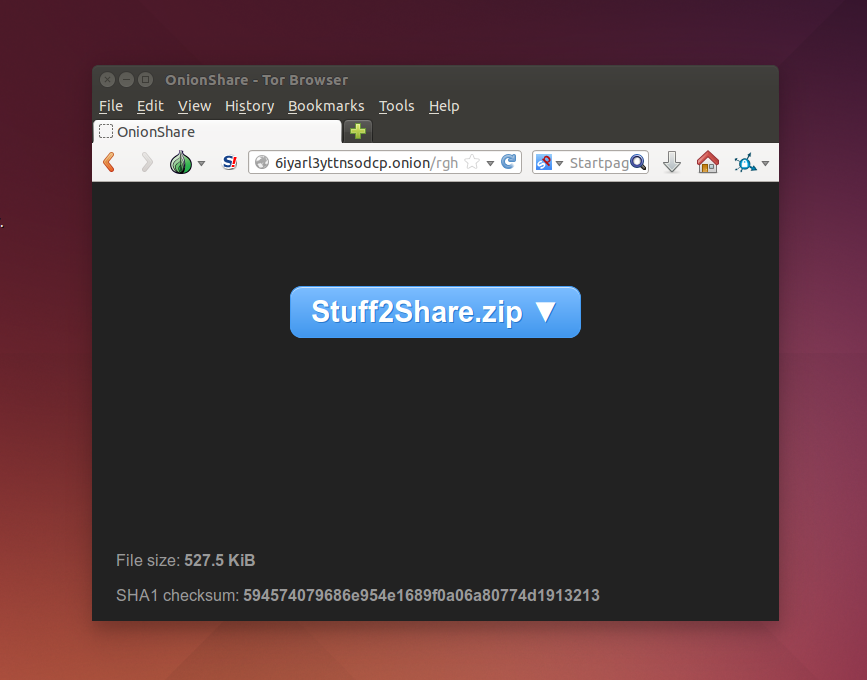867x680 pixels.
Task: Open the Torbutton onion icon
Action: (x=181, y=163)
